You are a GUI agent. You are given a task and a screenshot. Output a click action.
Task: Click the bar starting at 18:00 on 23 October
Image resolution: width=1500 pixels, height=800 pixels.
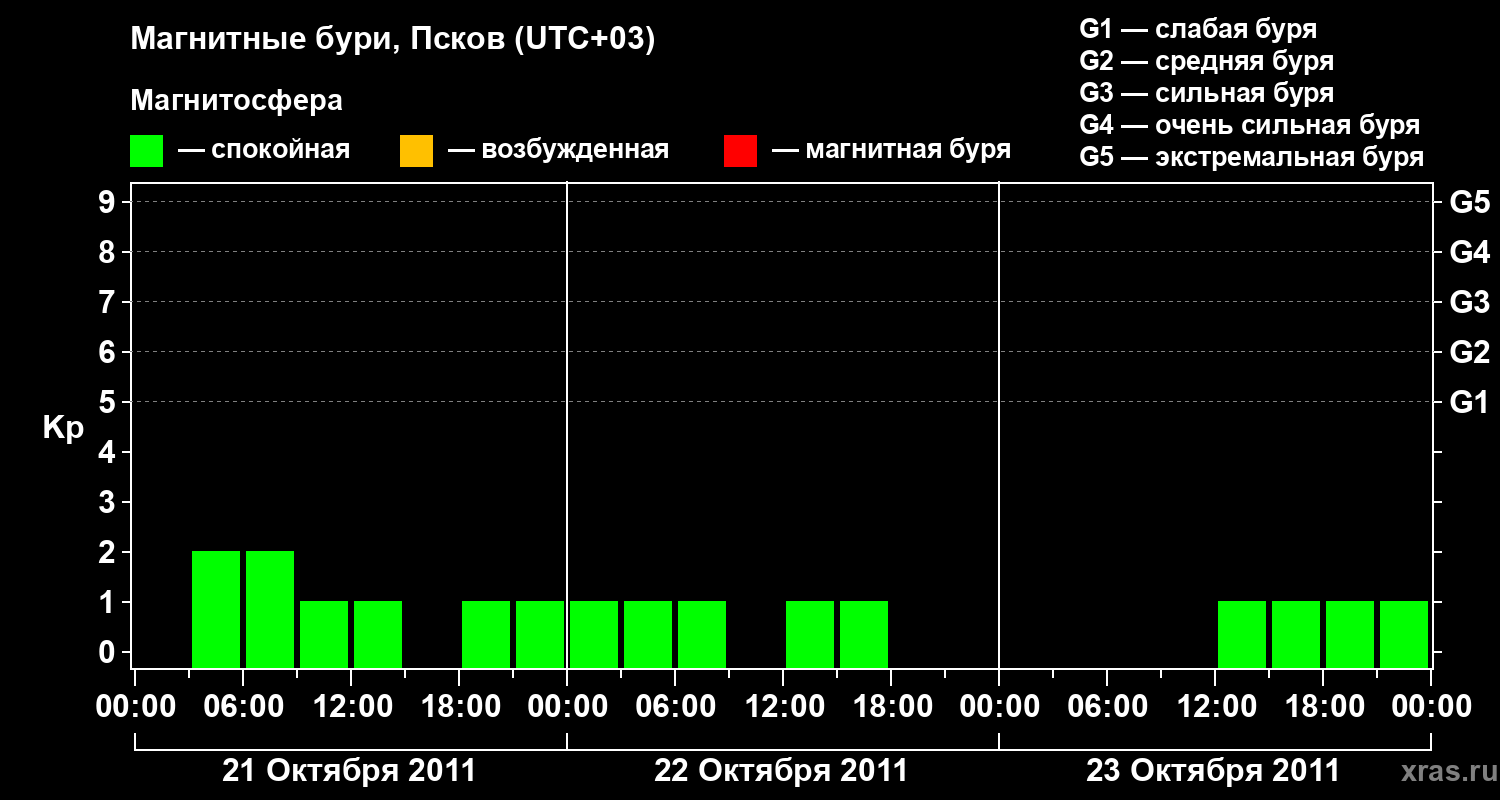(x=1350, y=634)
